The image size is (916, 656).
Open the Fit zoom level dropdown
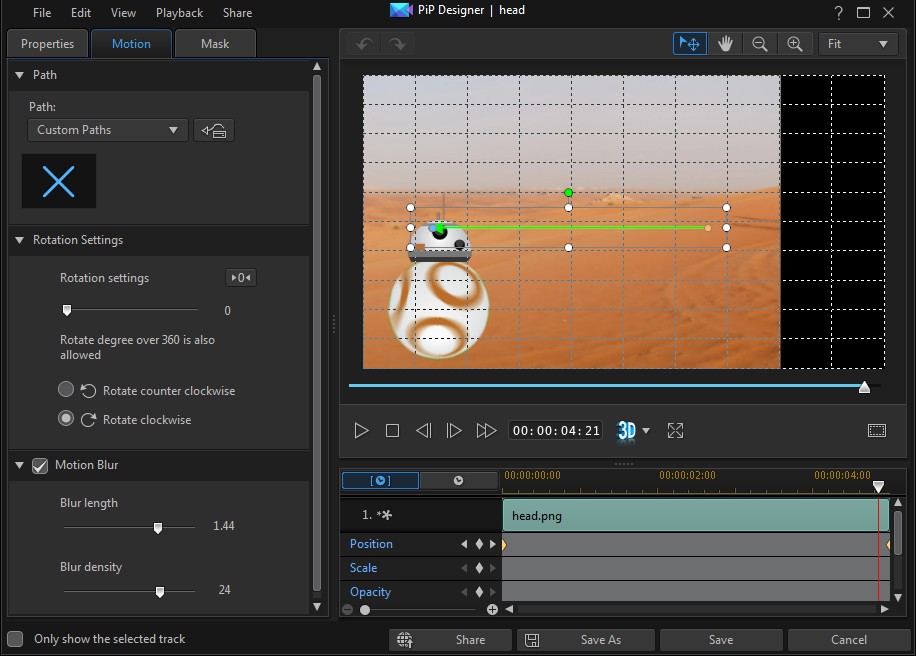click(857, 44)
